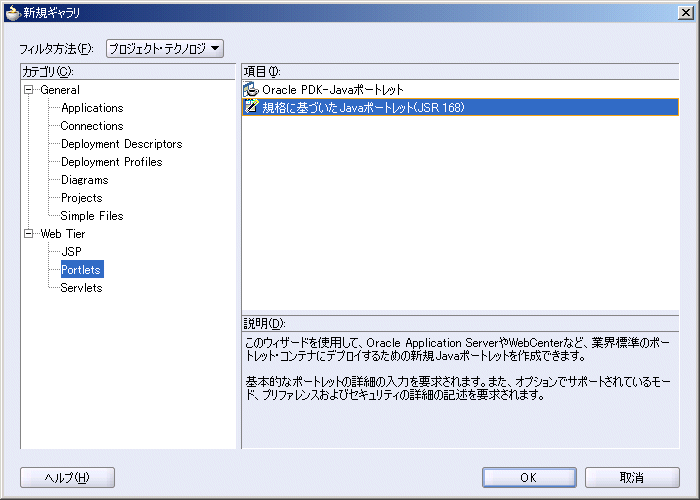Open the フィルタ方法 dropdown

[165, 48]
